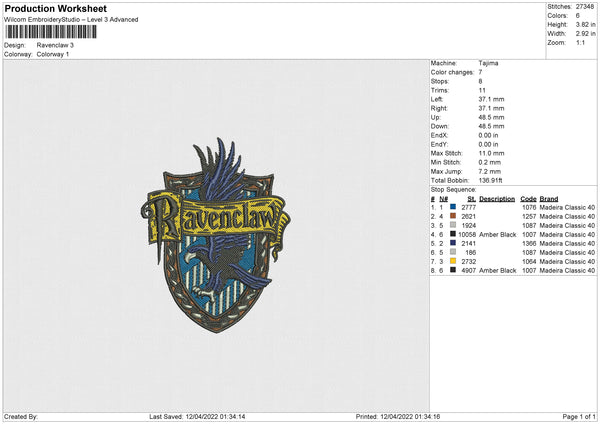Image resolution: width=600 pixels, height=424 pixels.
Task: Click the 'Created By:' footer label
Action: point(21,417)
